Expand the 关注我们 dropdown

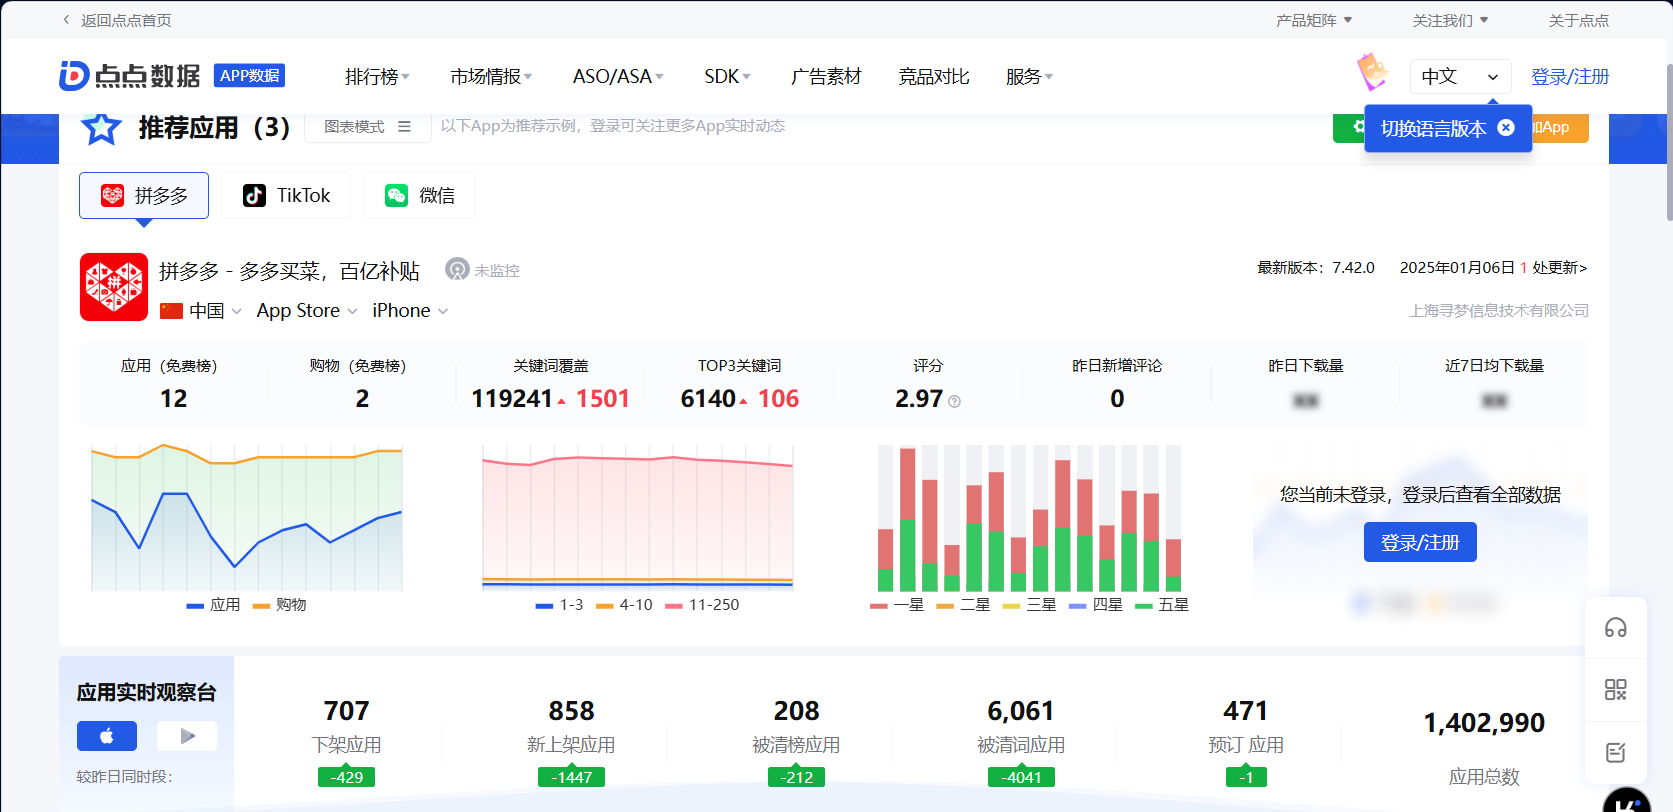1450,20
